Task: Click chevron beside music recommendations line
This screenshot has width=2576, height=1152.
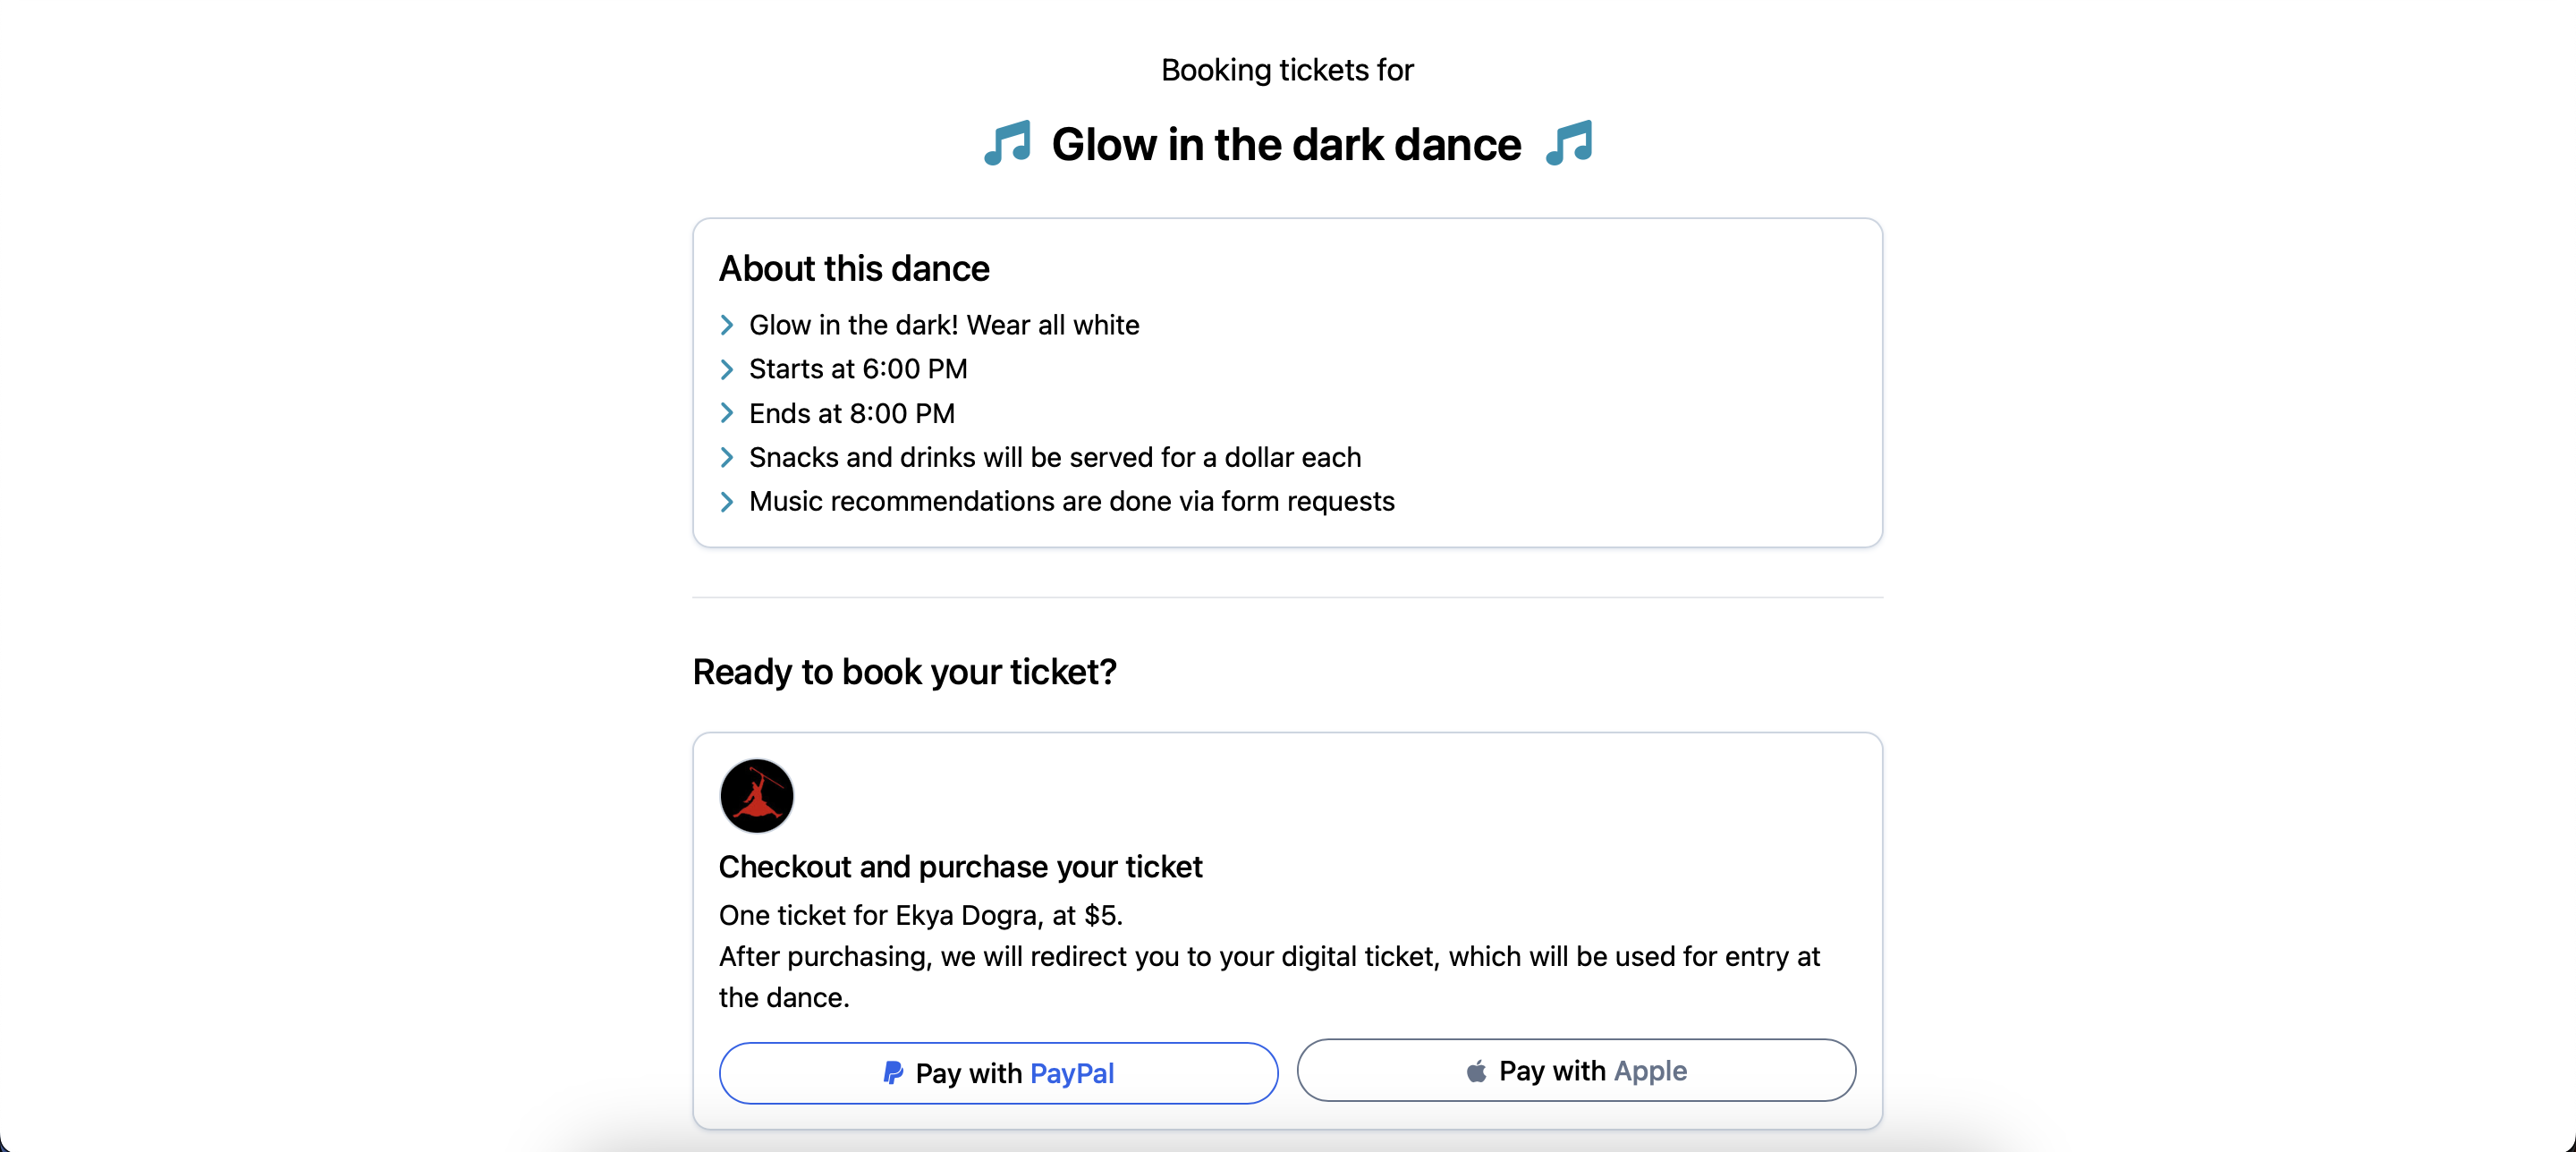Action: pos(727,501)
